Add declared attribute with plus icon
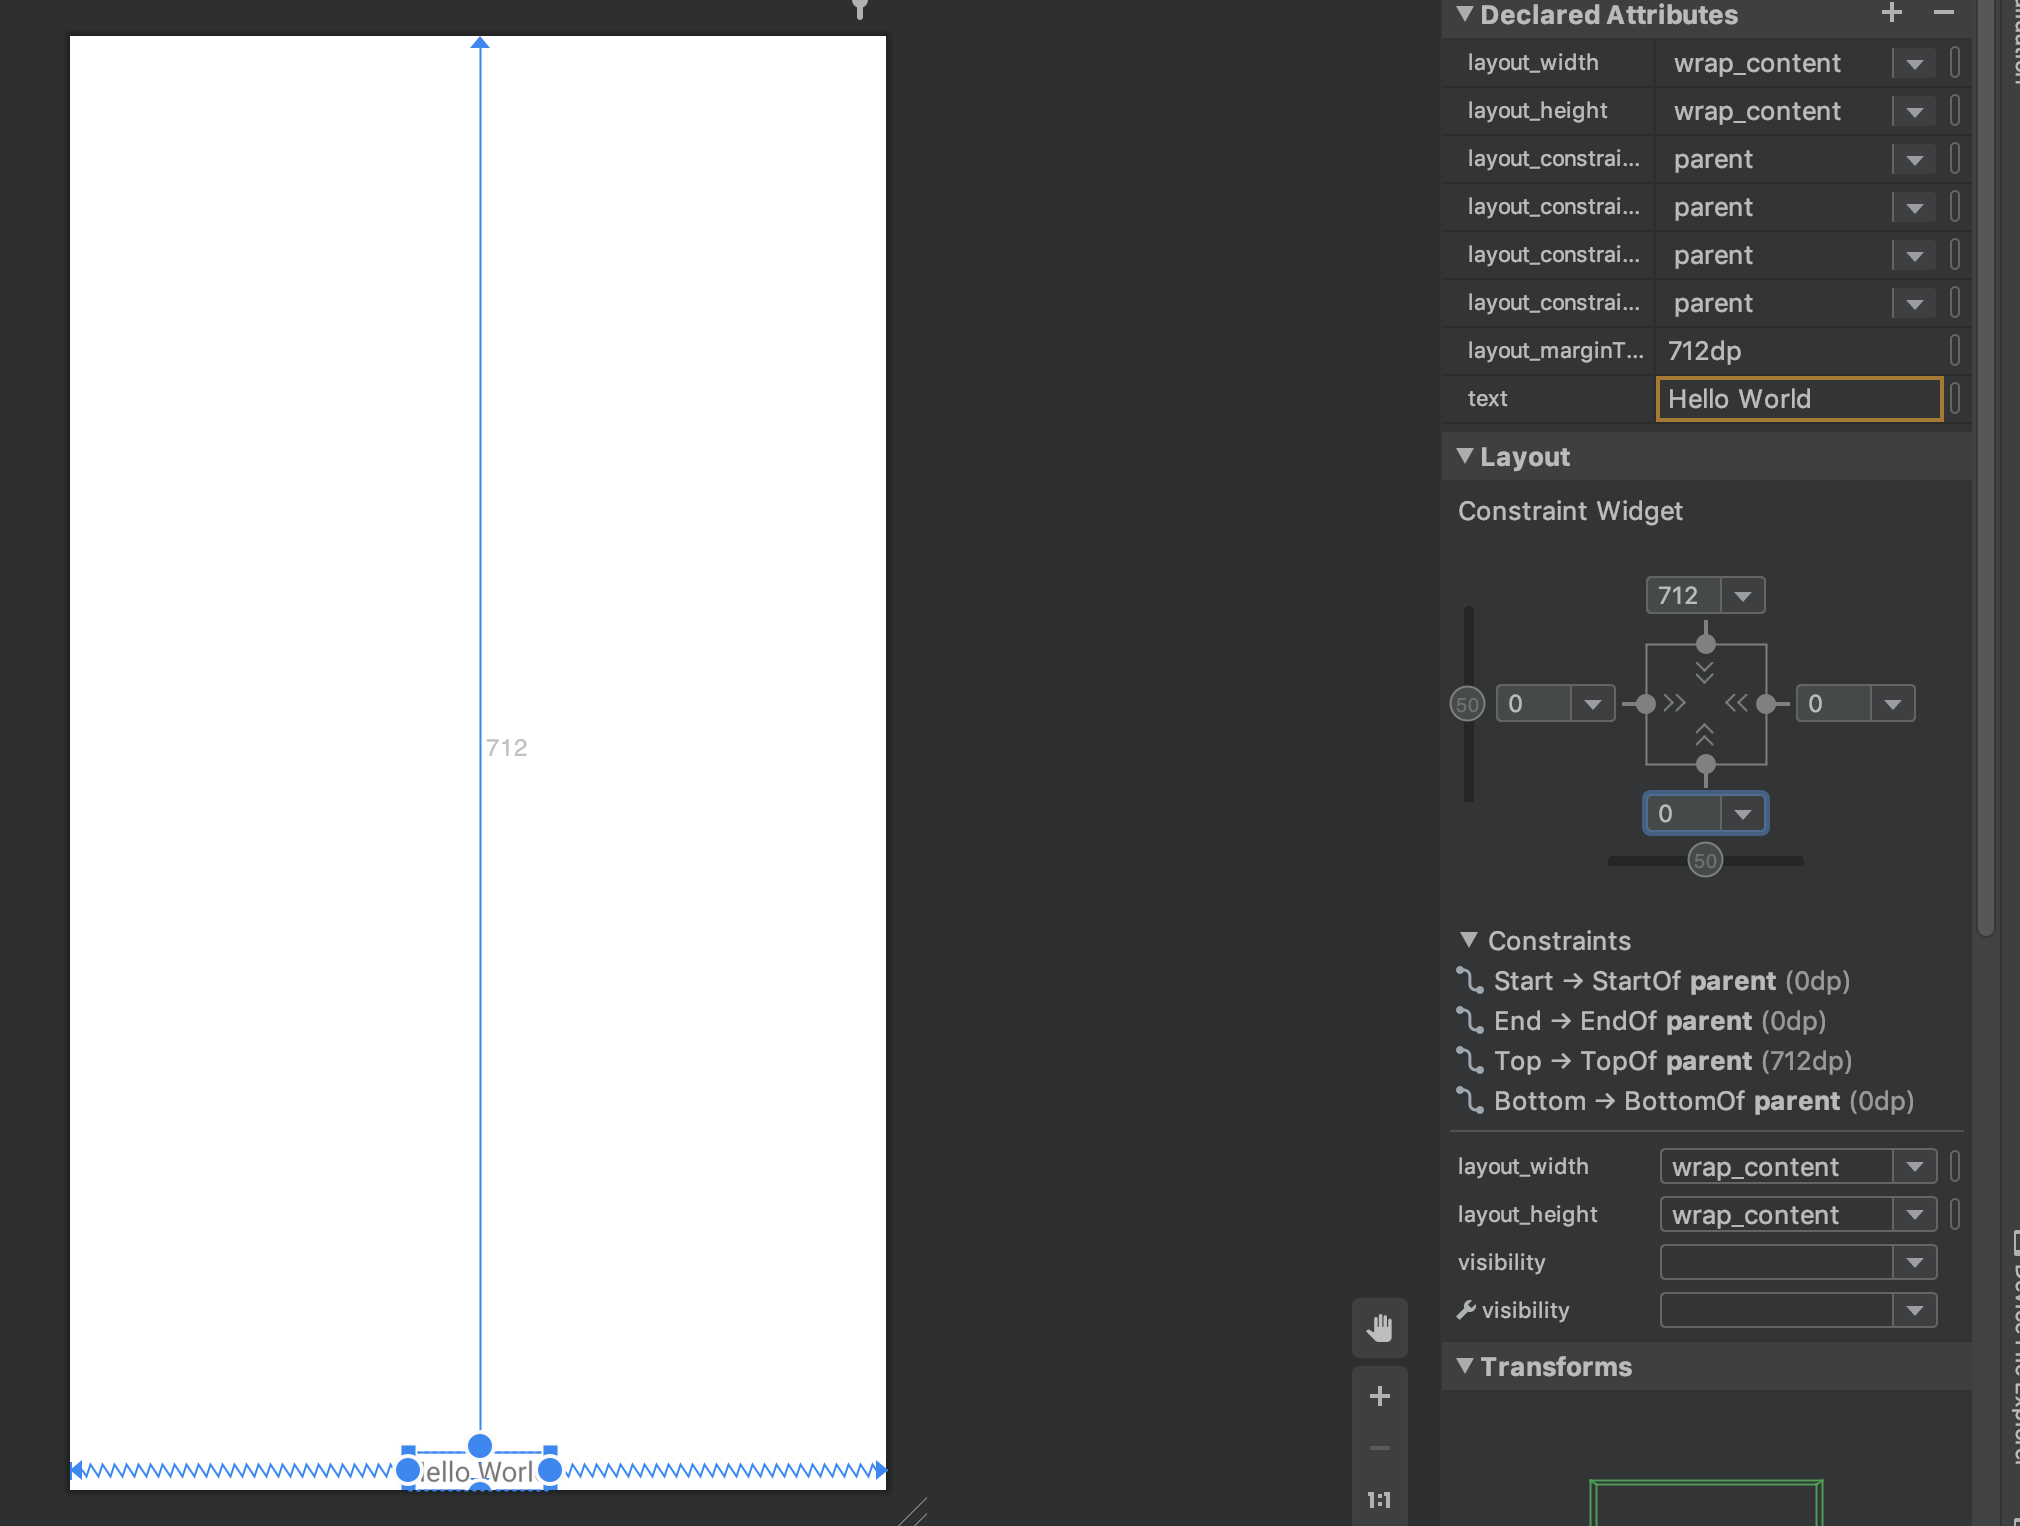The image size is (2020, 1526). (x=1891, y=14)
